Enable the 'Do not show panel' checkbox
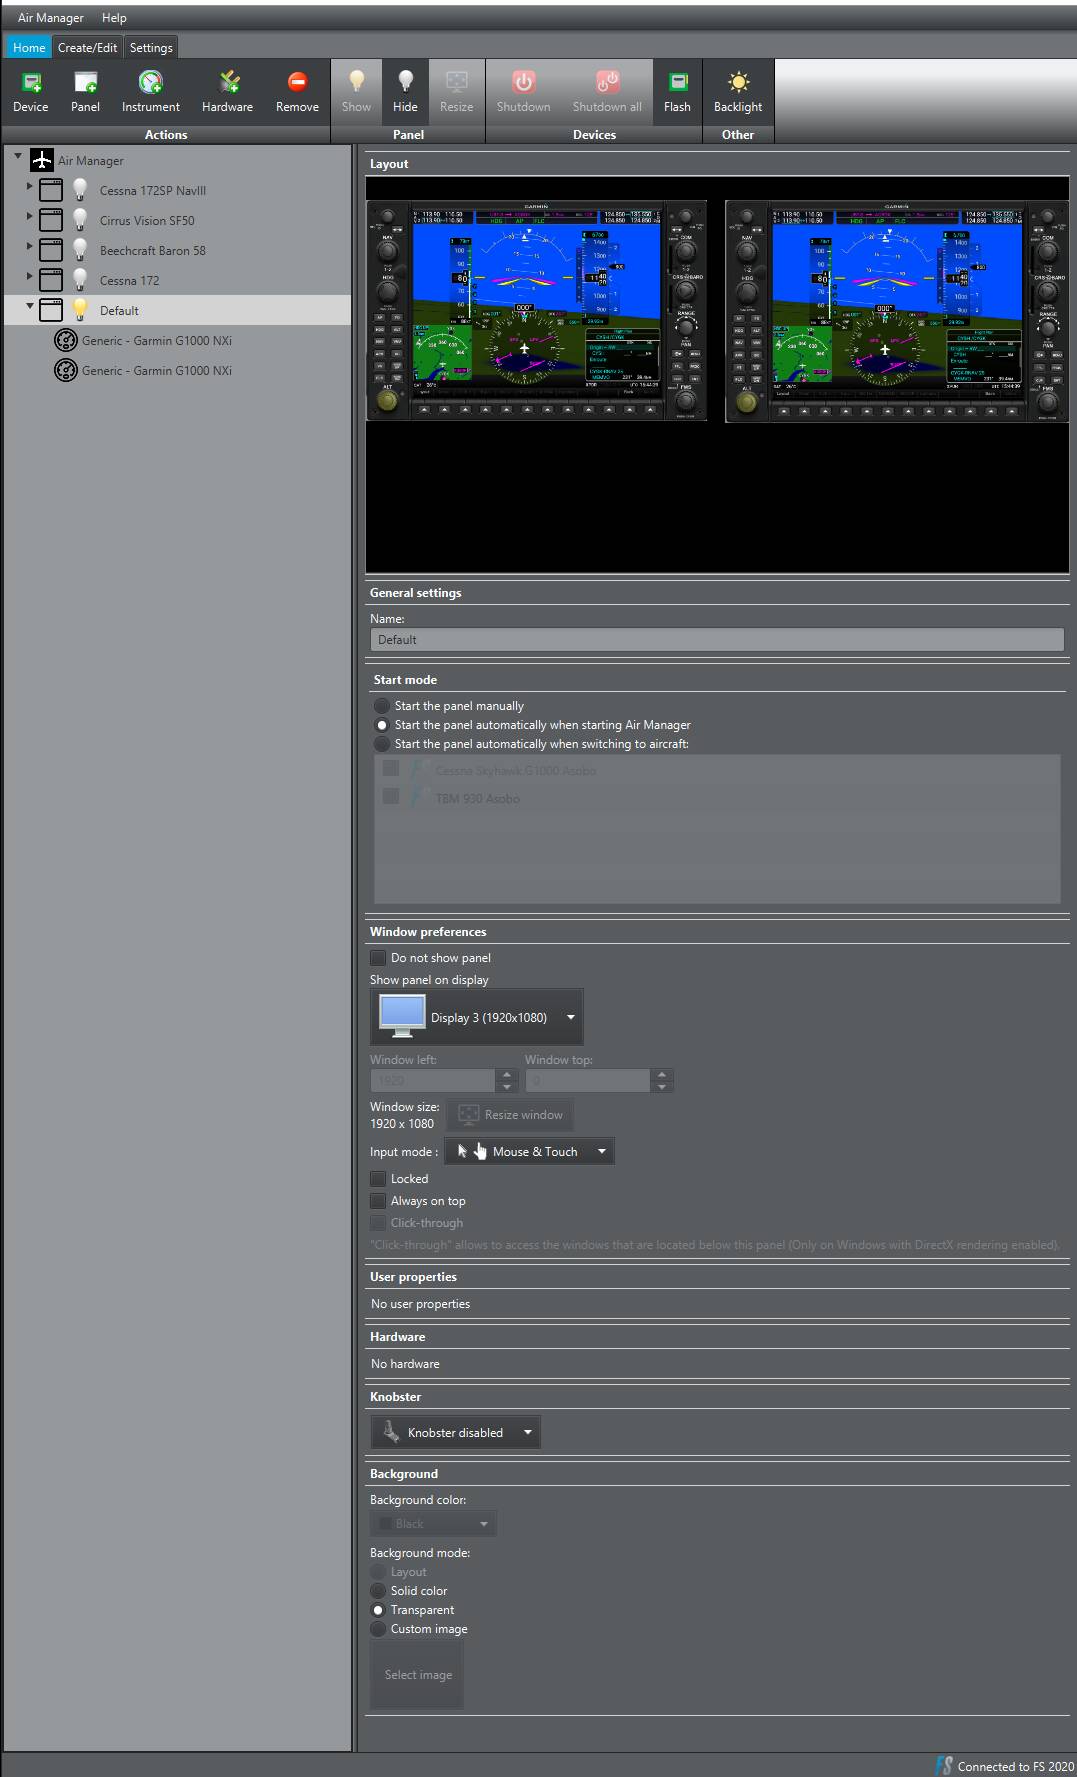The width and height of the screenshot is (1077, 1777). click(378, 958)
